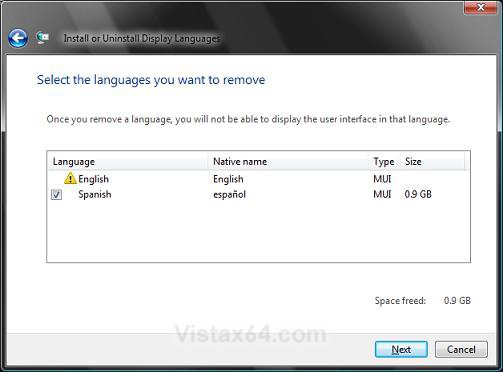Cancel the language removal wizard
This screenshot has height=372, width=503.
click(x=461, y=349)
